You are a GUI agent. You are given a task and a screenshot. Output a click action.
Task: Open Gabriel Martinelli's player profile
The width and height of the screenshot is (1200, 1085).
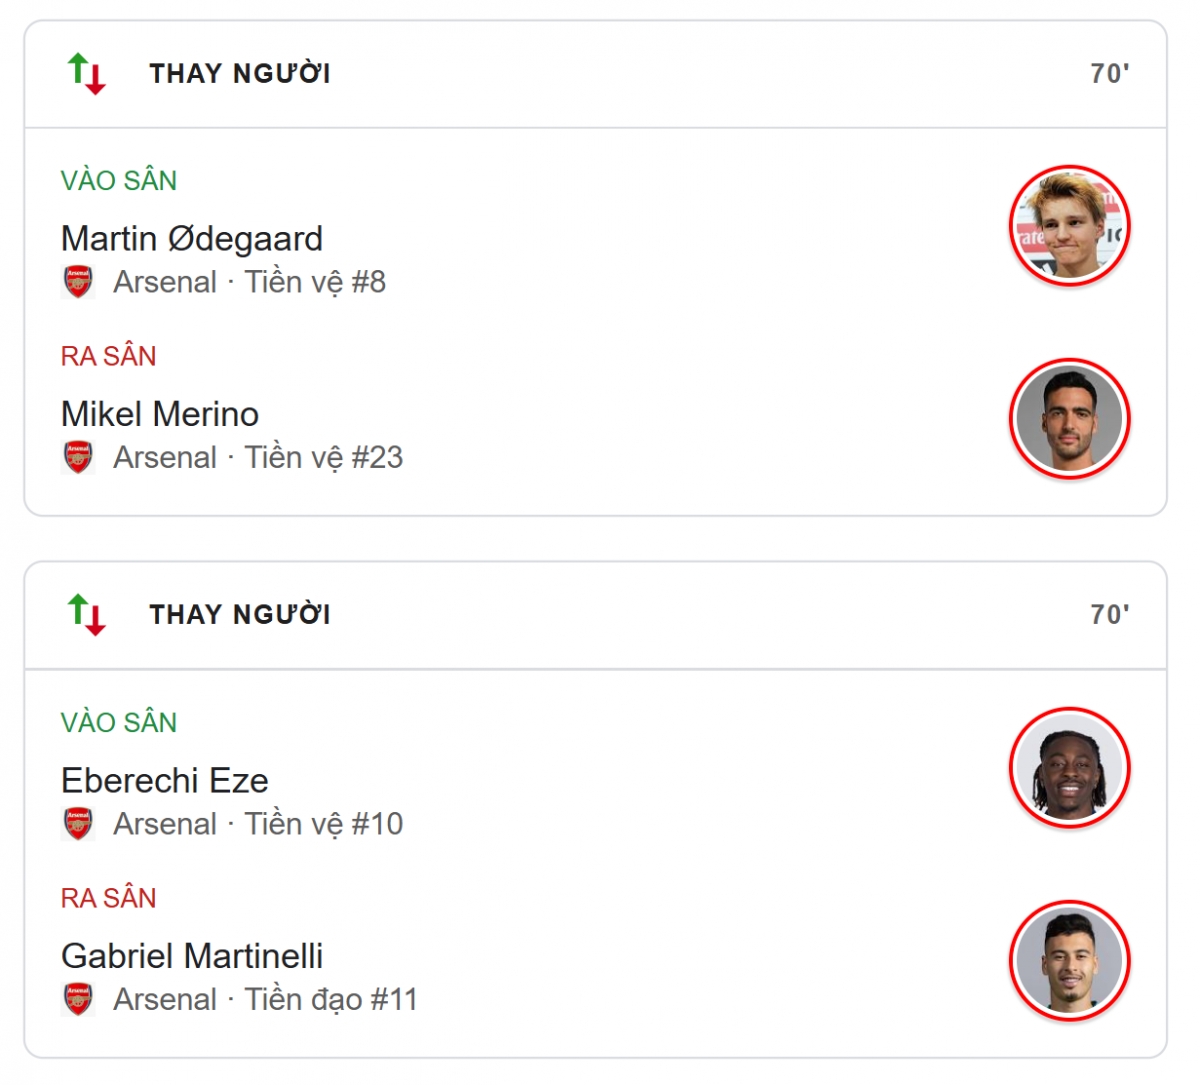click(192, 956)
